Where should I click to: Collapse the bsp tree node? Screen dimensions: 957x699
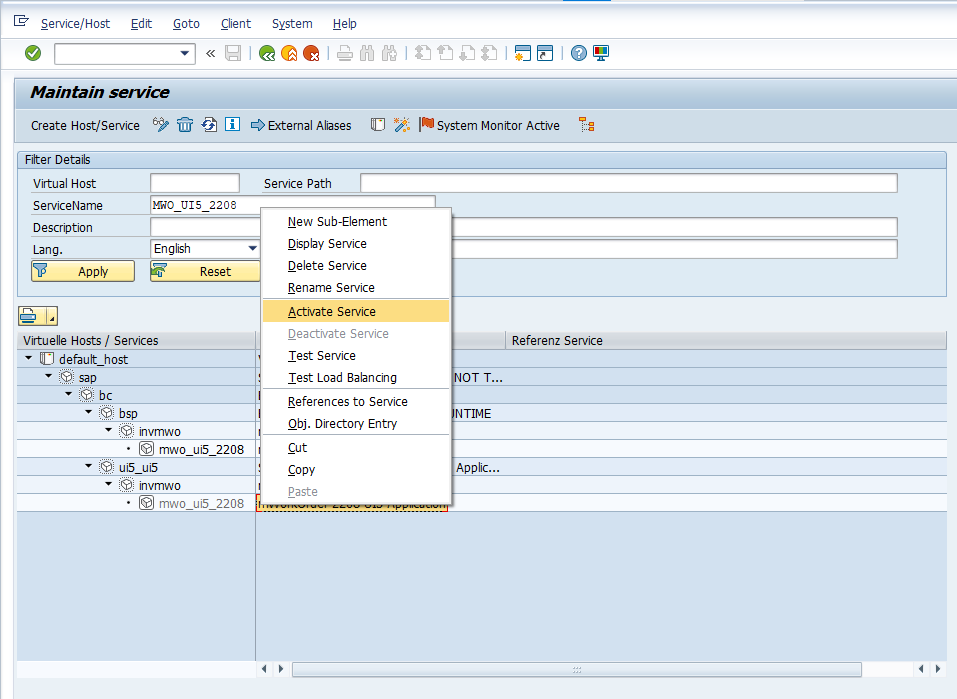(x=88, y=413)
